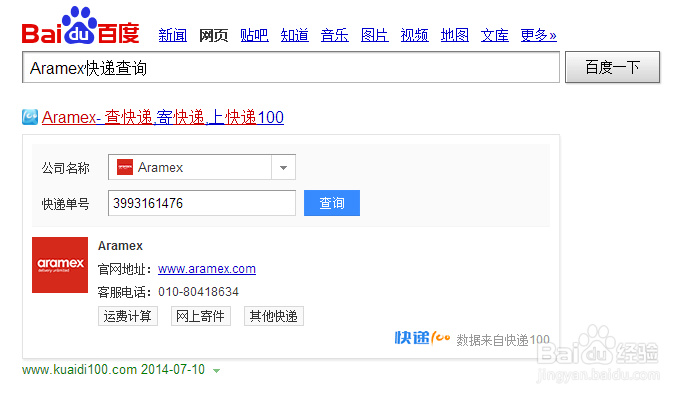Open the 公司名称 Aramex combo box
This screenshot has width=700, height=400.
click(x=202, y=167)
